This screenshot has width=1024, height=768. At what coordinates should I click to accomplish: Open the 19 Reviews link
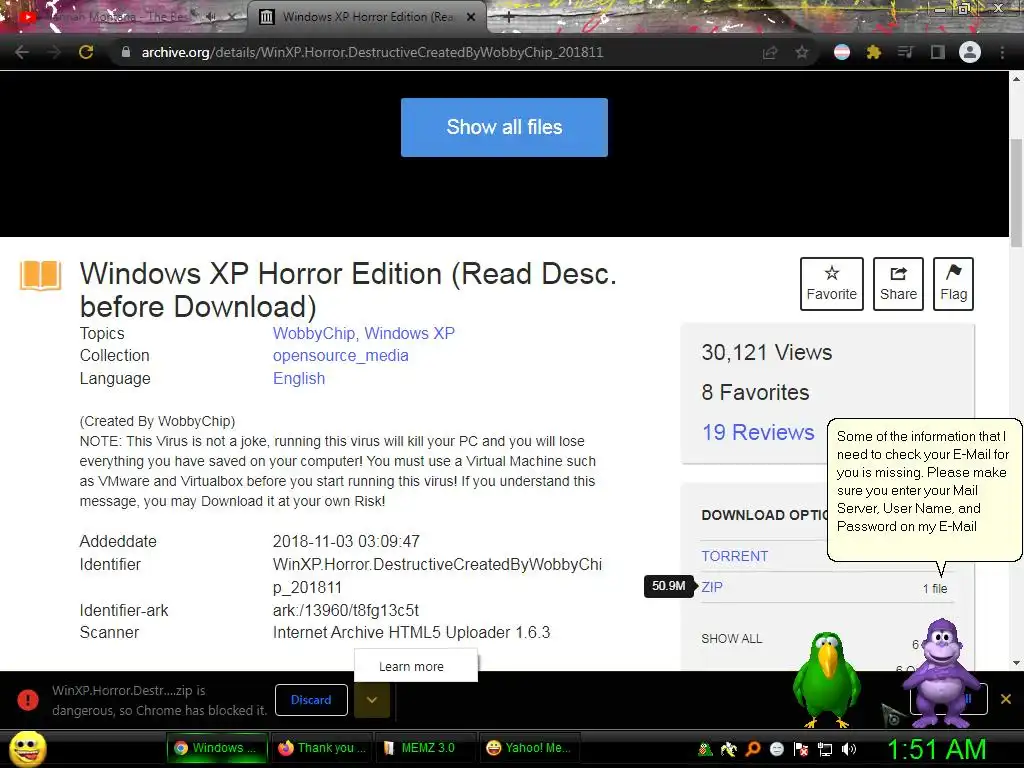(758, 432)
